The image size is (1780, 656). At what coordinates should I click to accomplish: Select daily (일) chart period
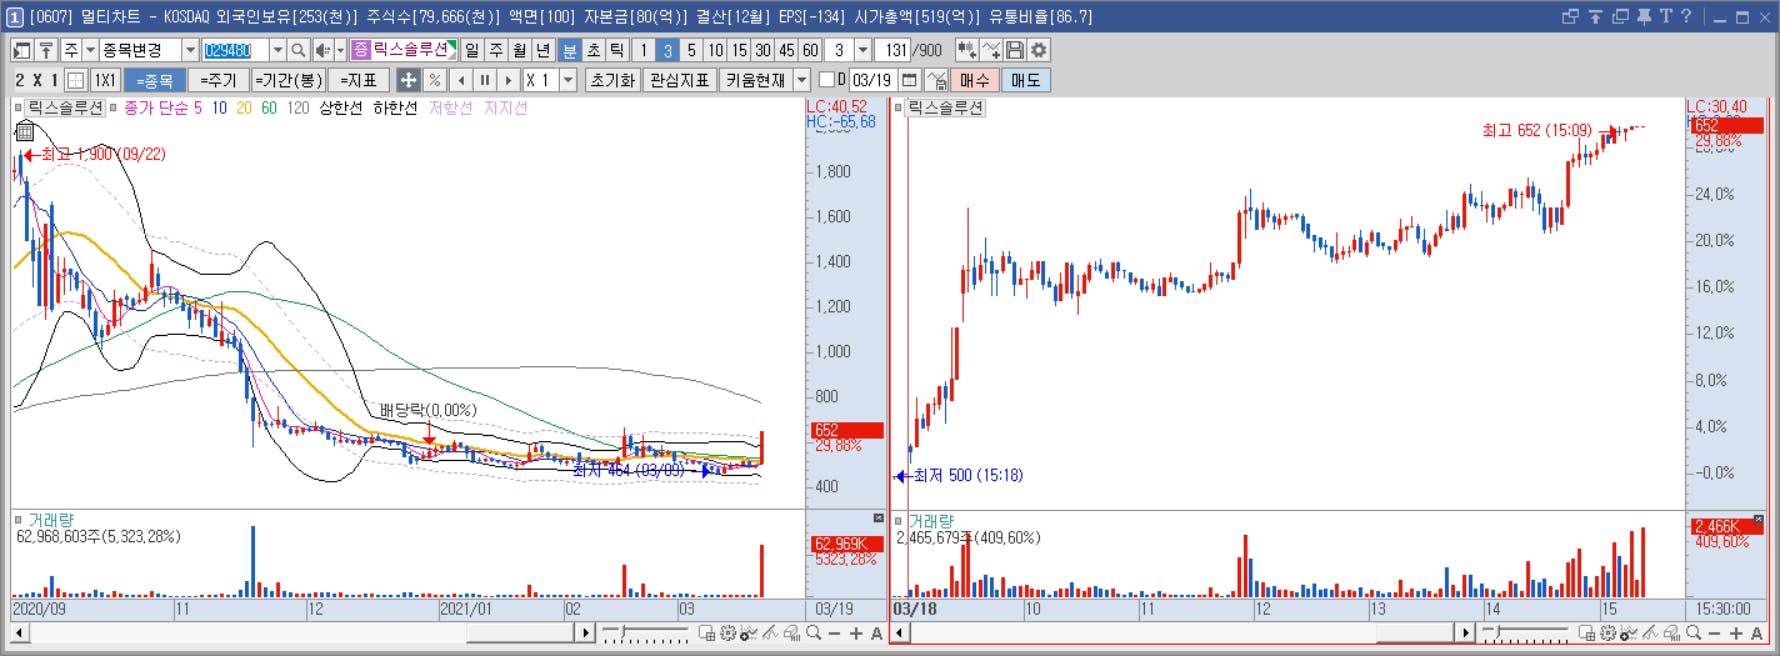(x=472, y=50)
